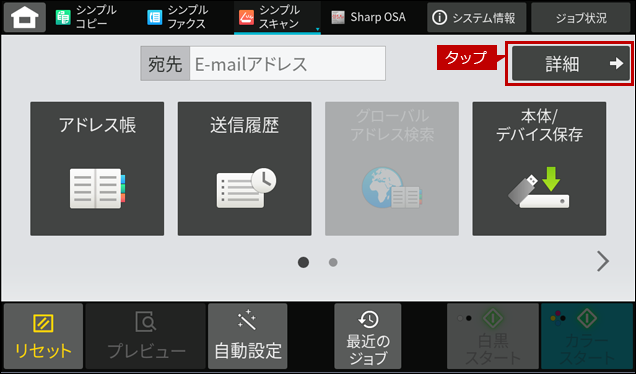
Task: Open システム情報 system information
Action: (477, 17)
